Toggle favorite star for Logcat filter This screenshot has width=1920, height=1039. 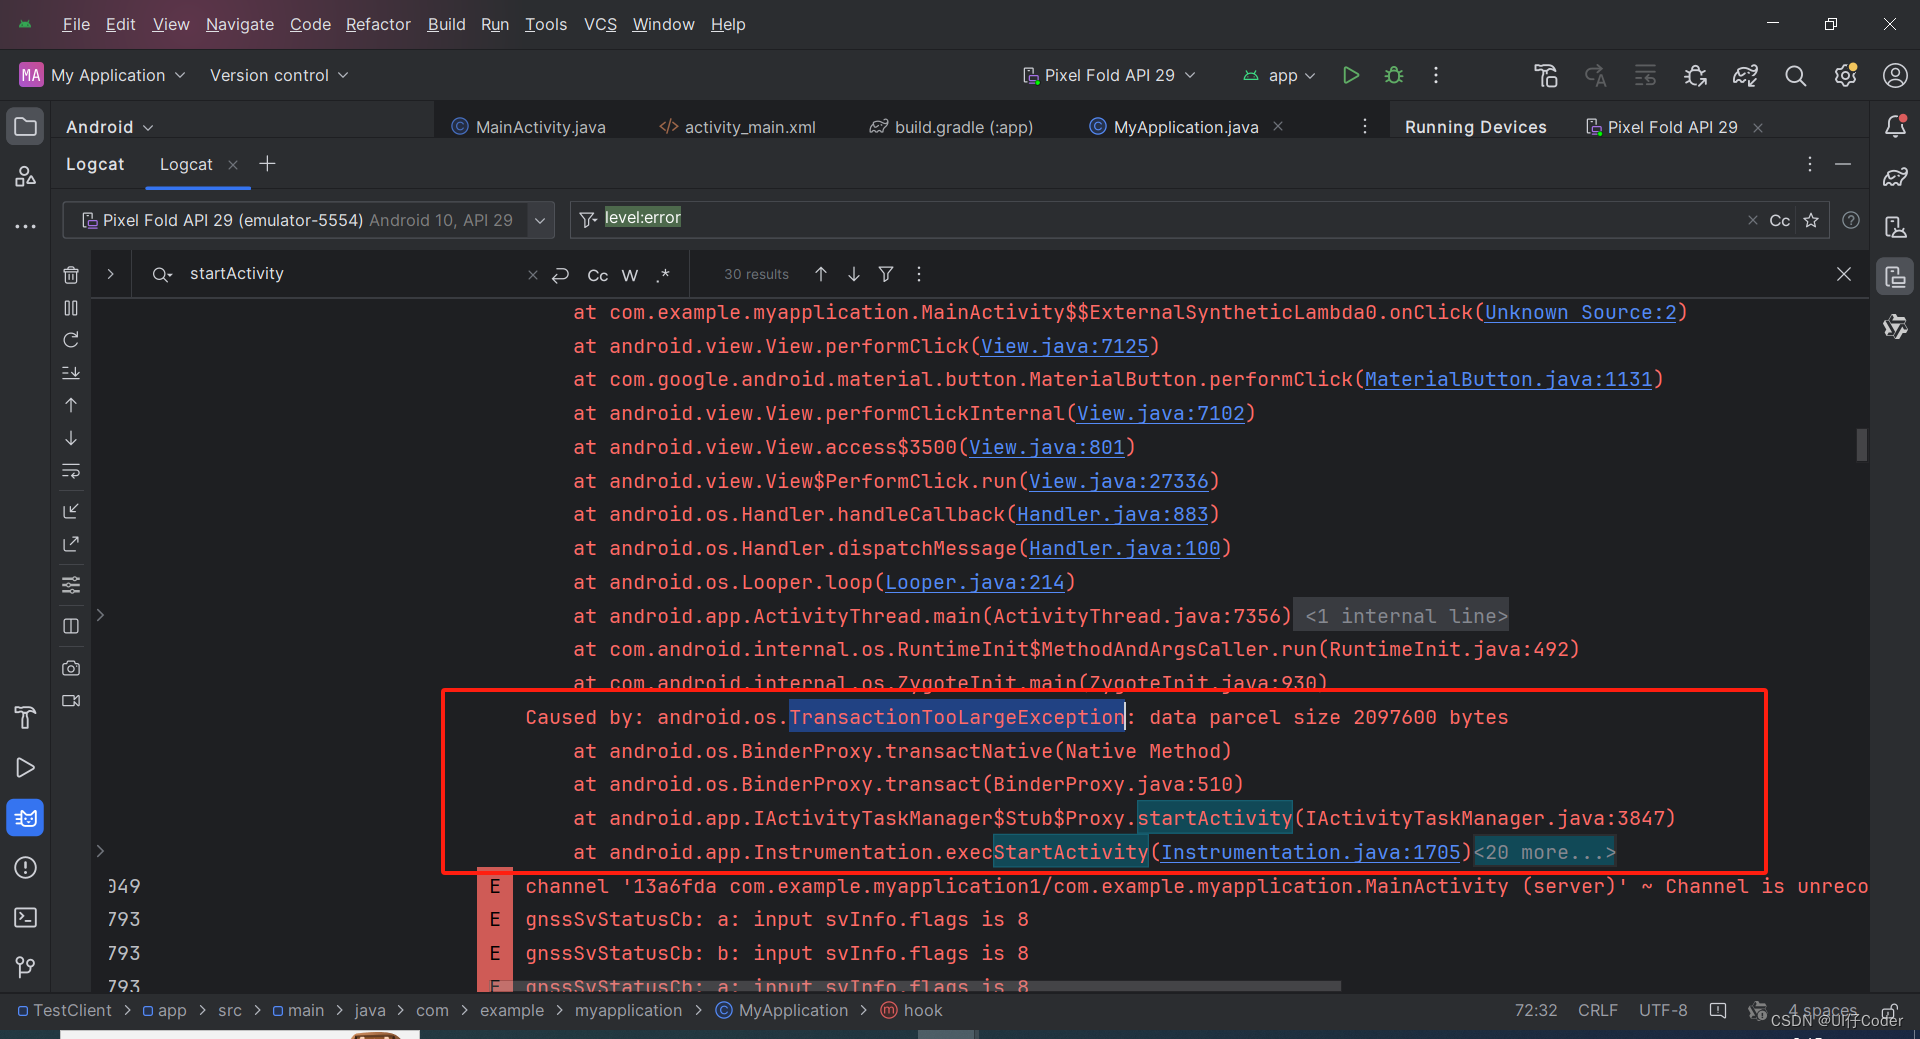click(1811, 221)
